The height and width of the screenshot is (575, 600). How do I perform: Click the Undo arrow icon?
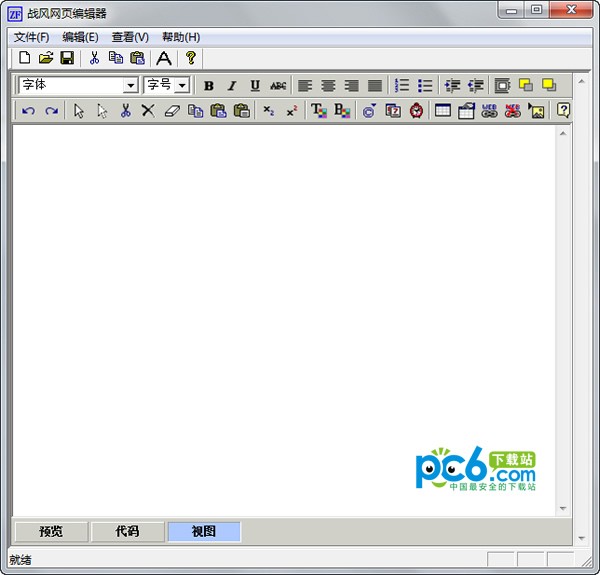[28, 111]
